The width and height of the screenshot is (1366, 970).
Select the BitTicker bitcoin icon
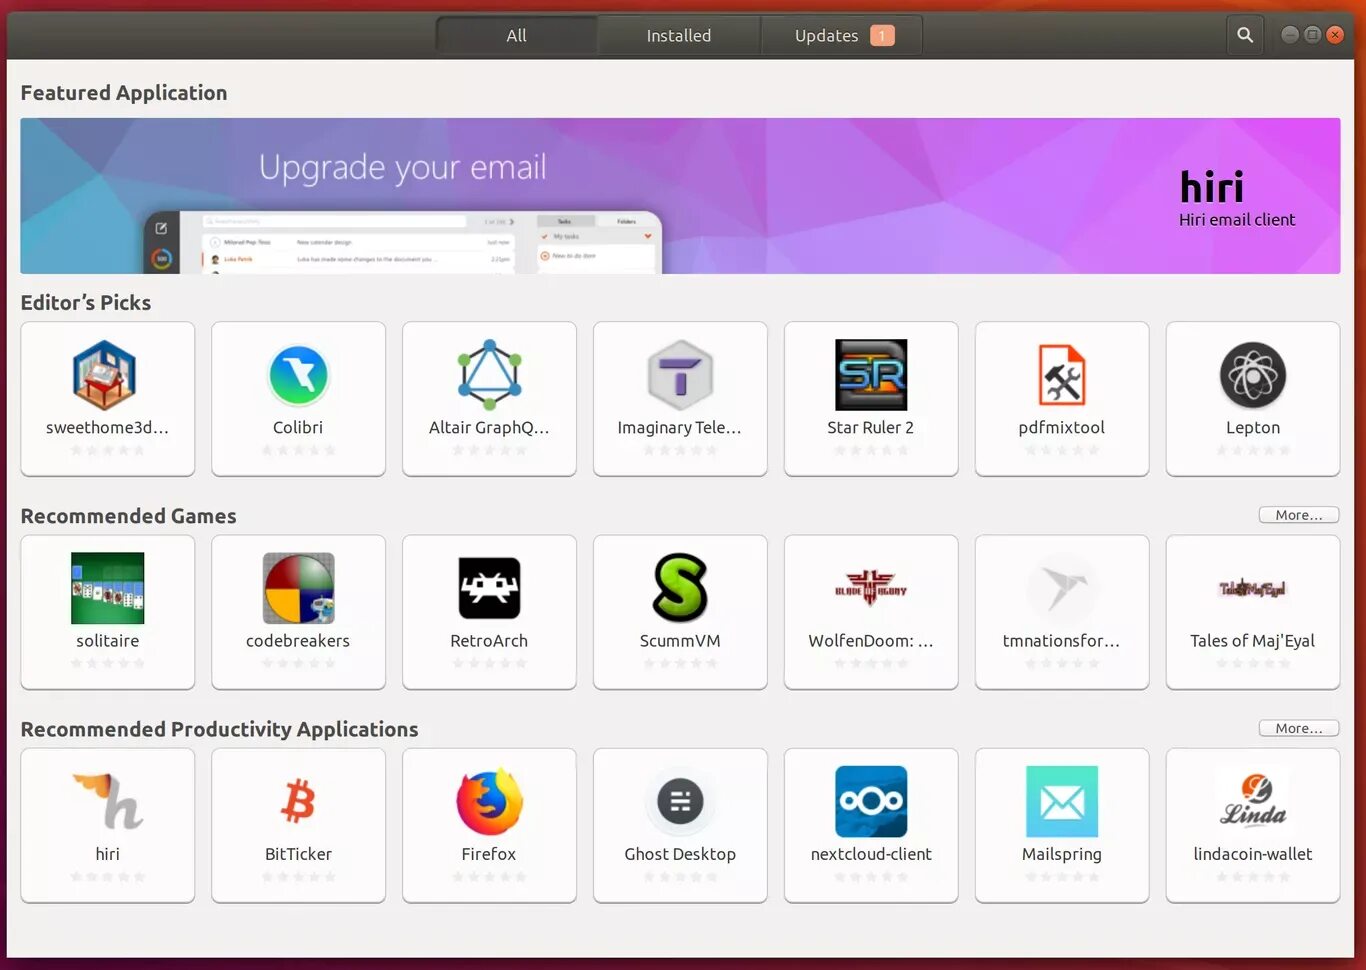click(298, 801)
